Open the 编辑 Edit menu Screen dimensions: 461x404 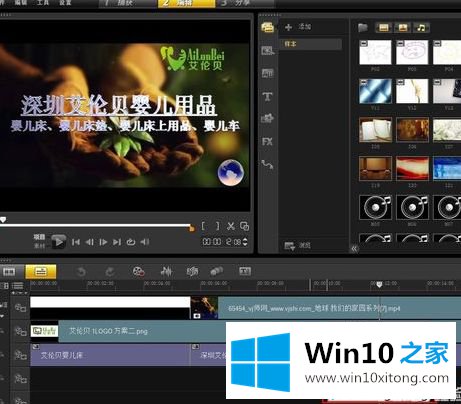(21, 3)
